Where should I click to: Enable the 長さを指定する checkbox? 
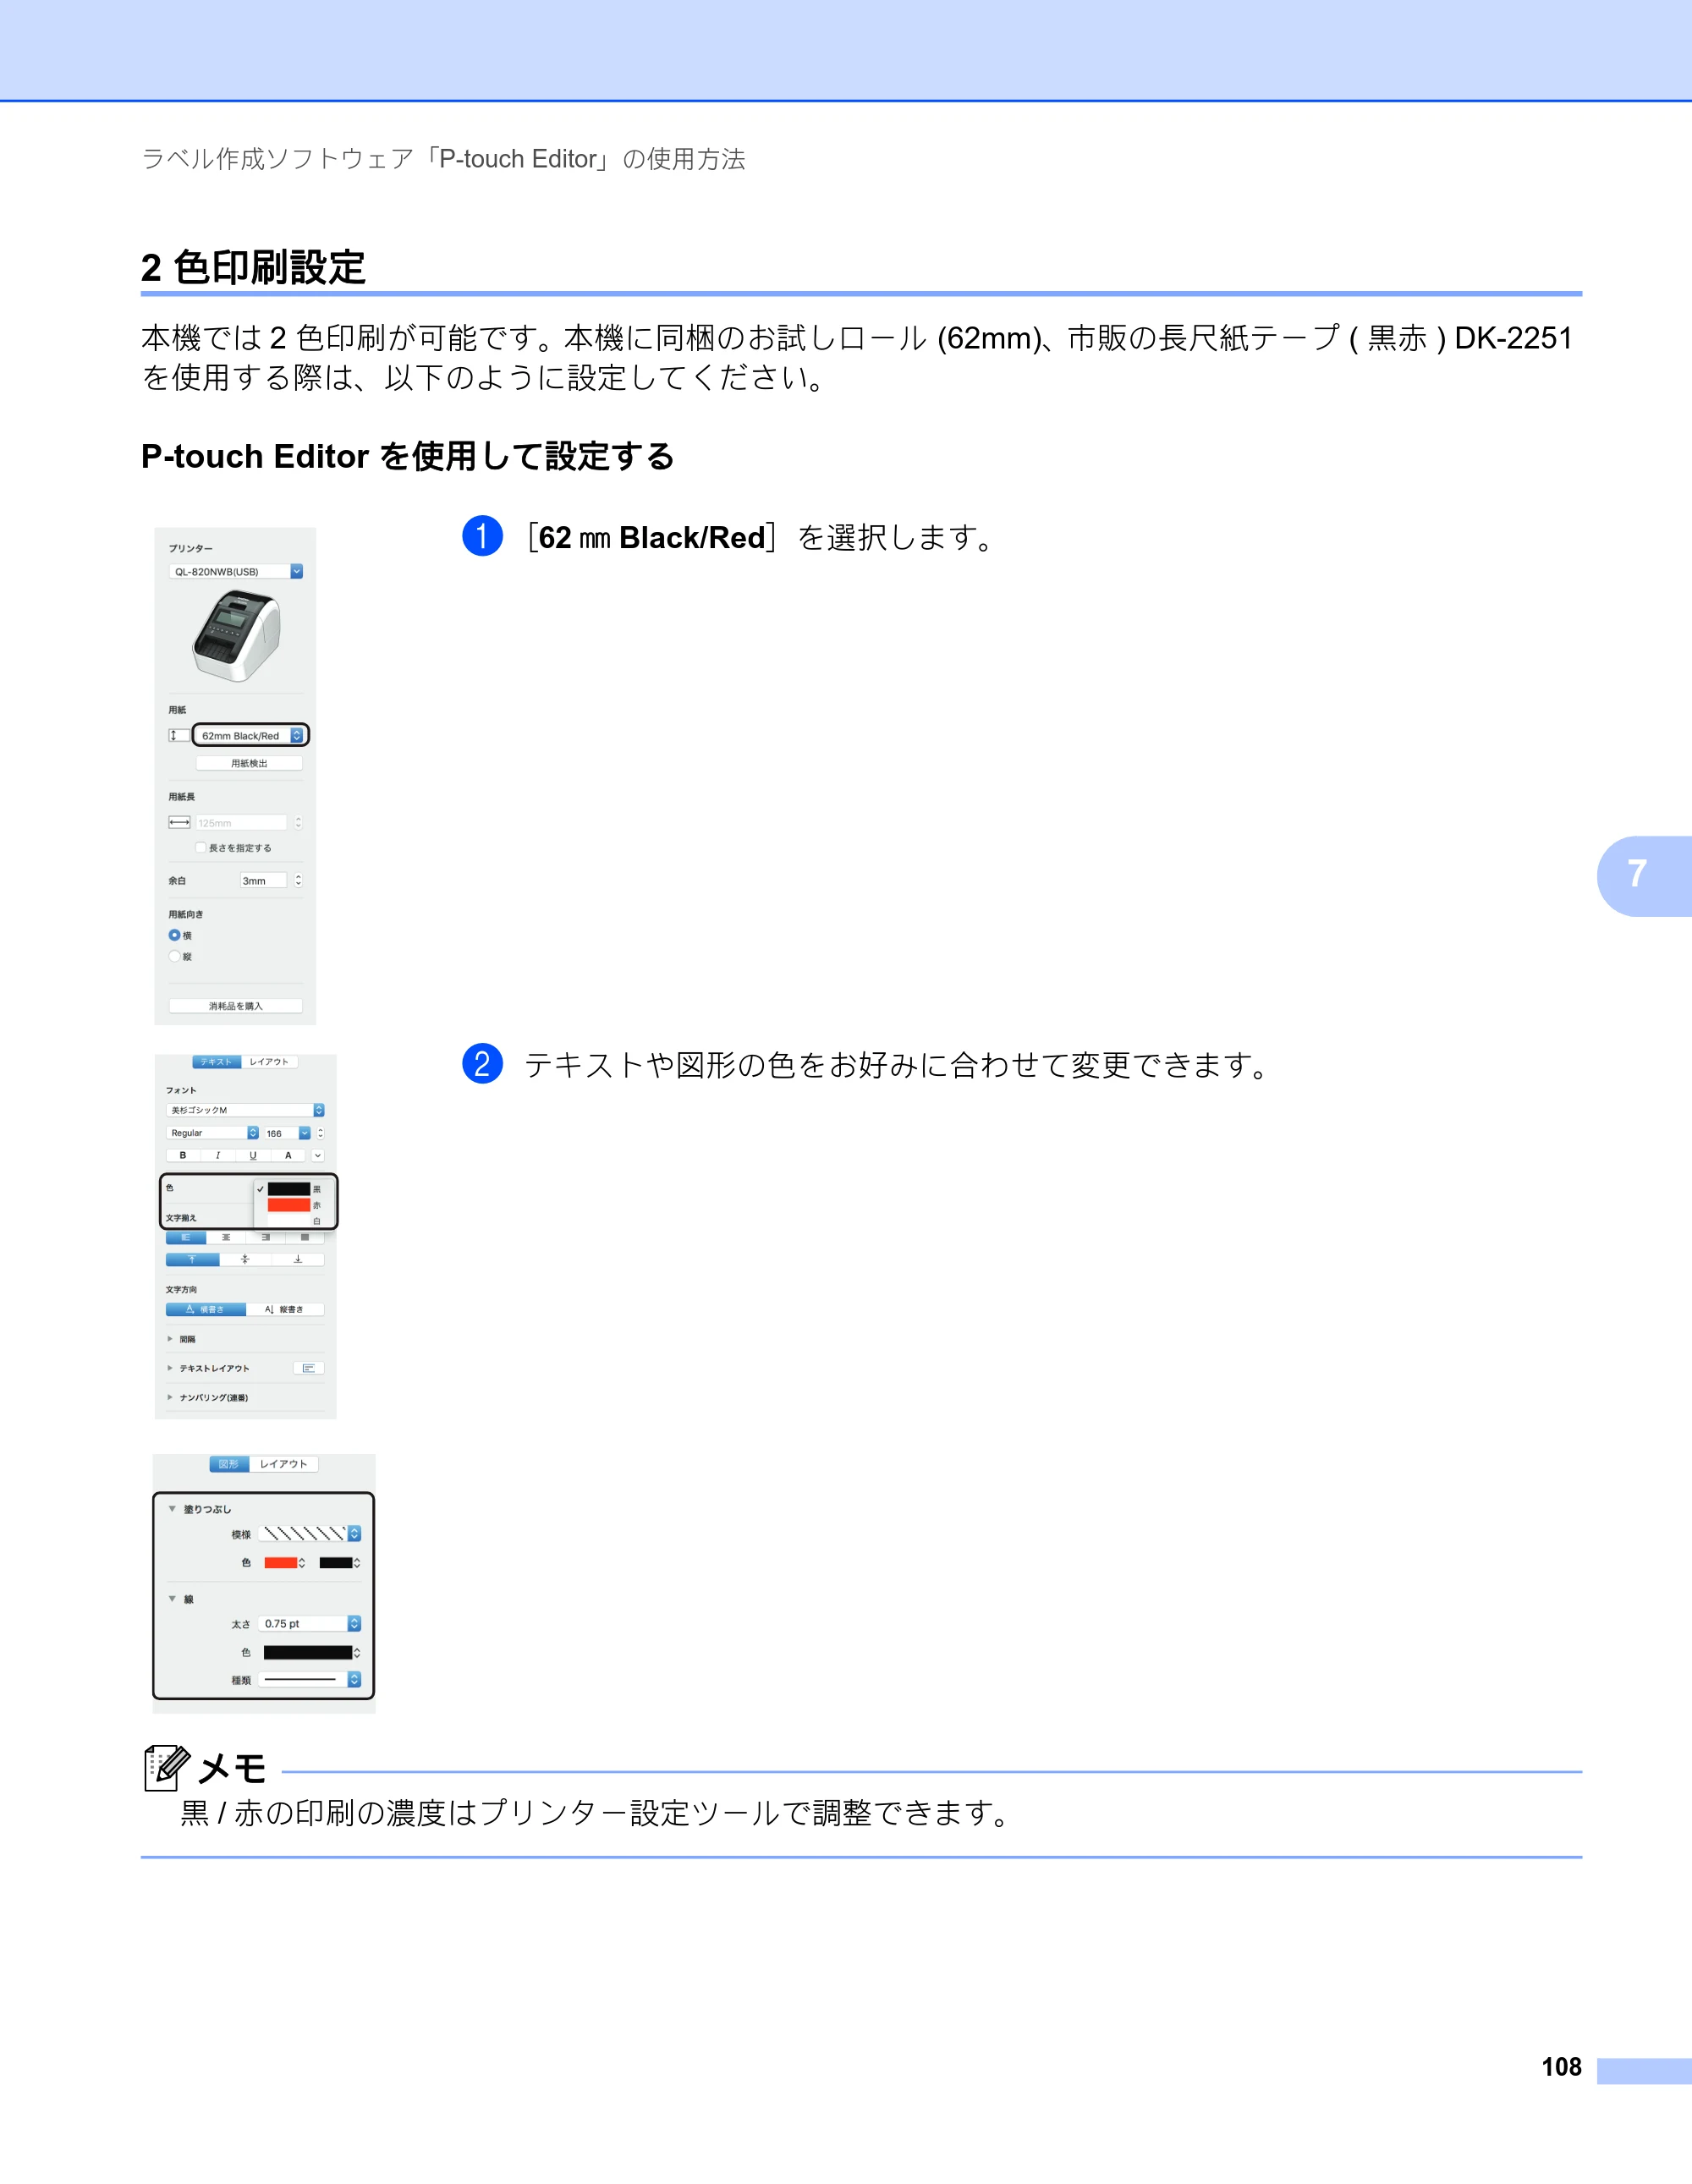(x=201, y=847)
